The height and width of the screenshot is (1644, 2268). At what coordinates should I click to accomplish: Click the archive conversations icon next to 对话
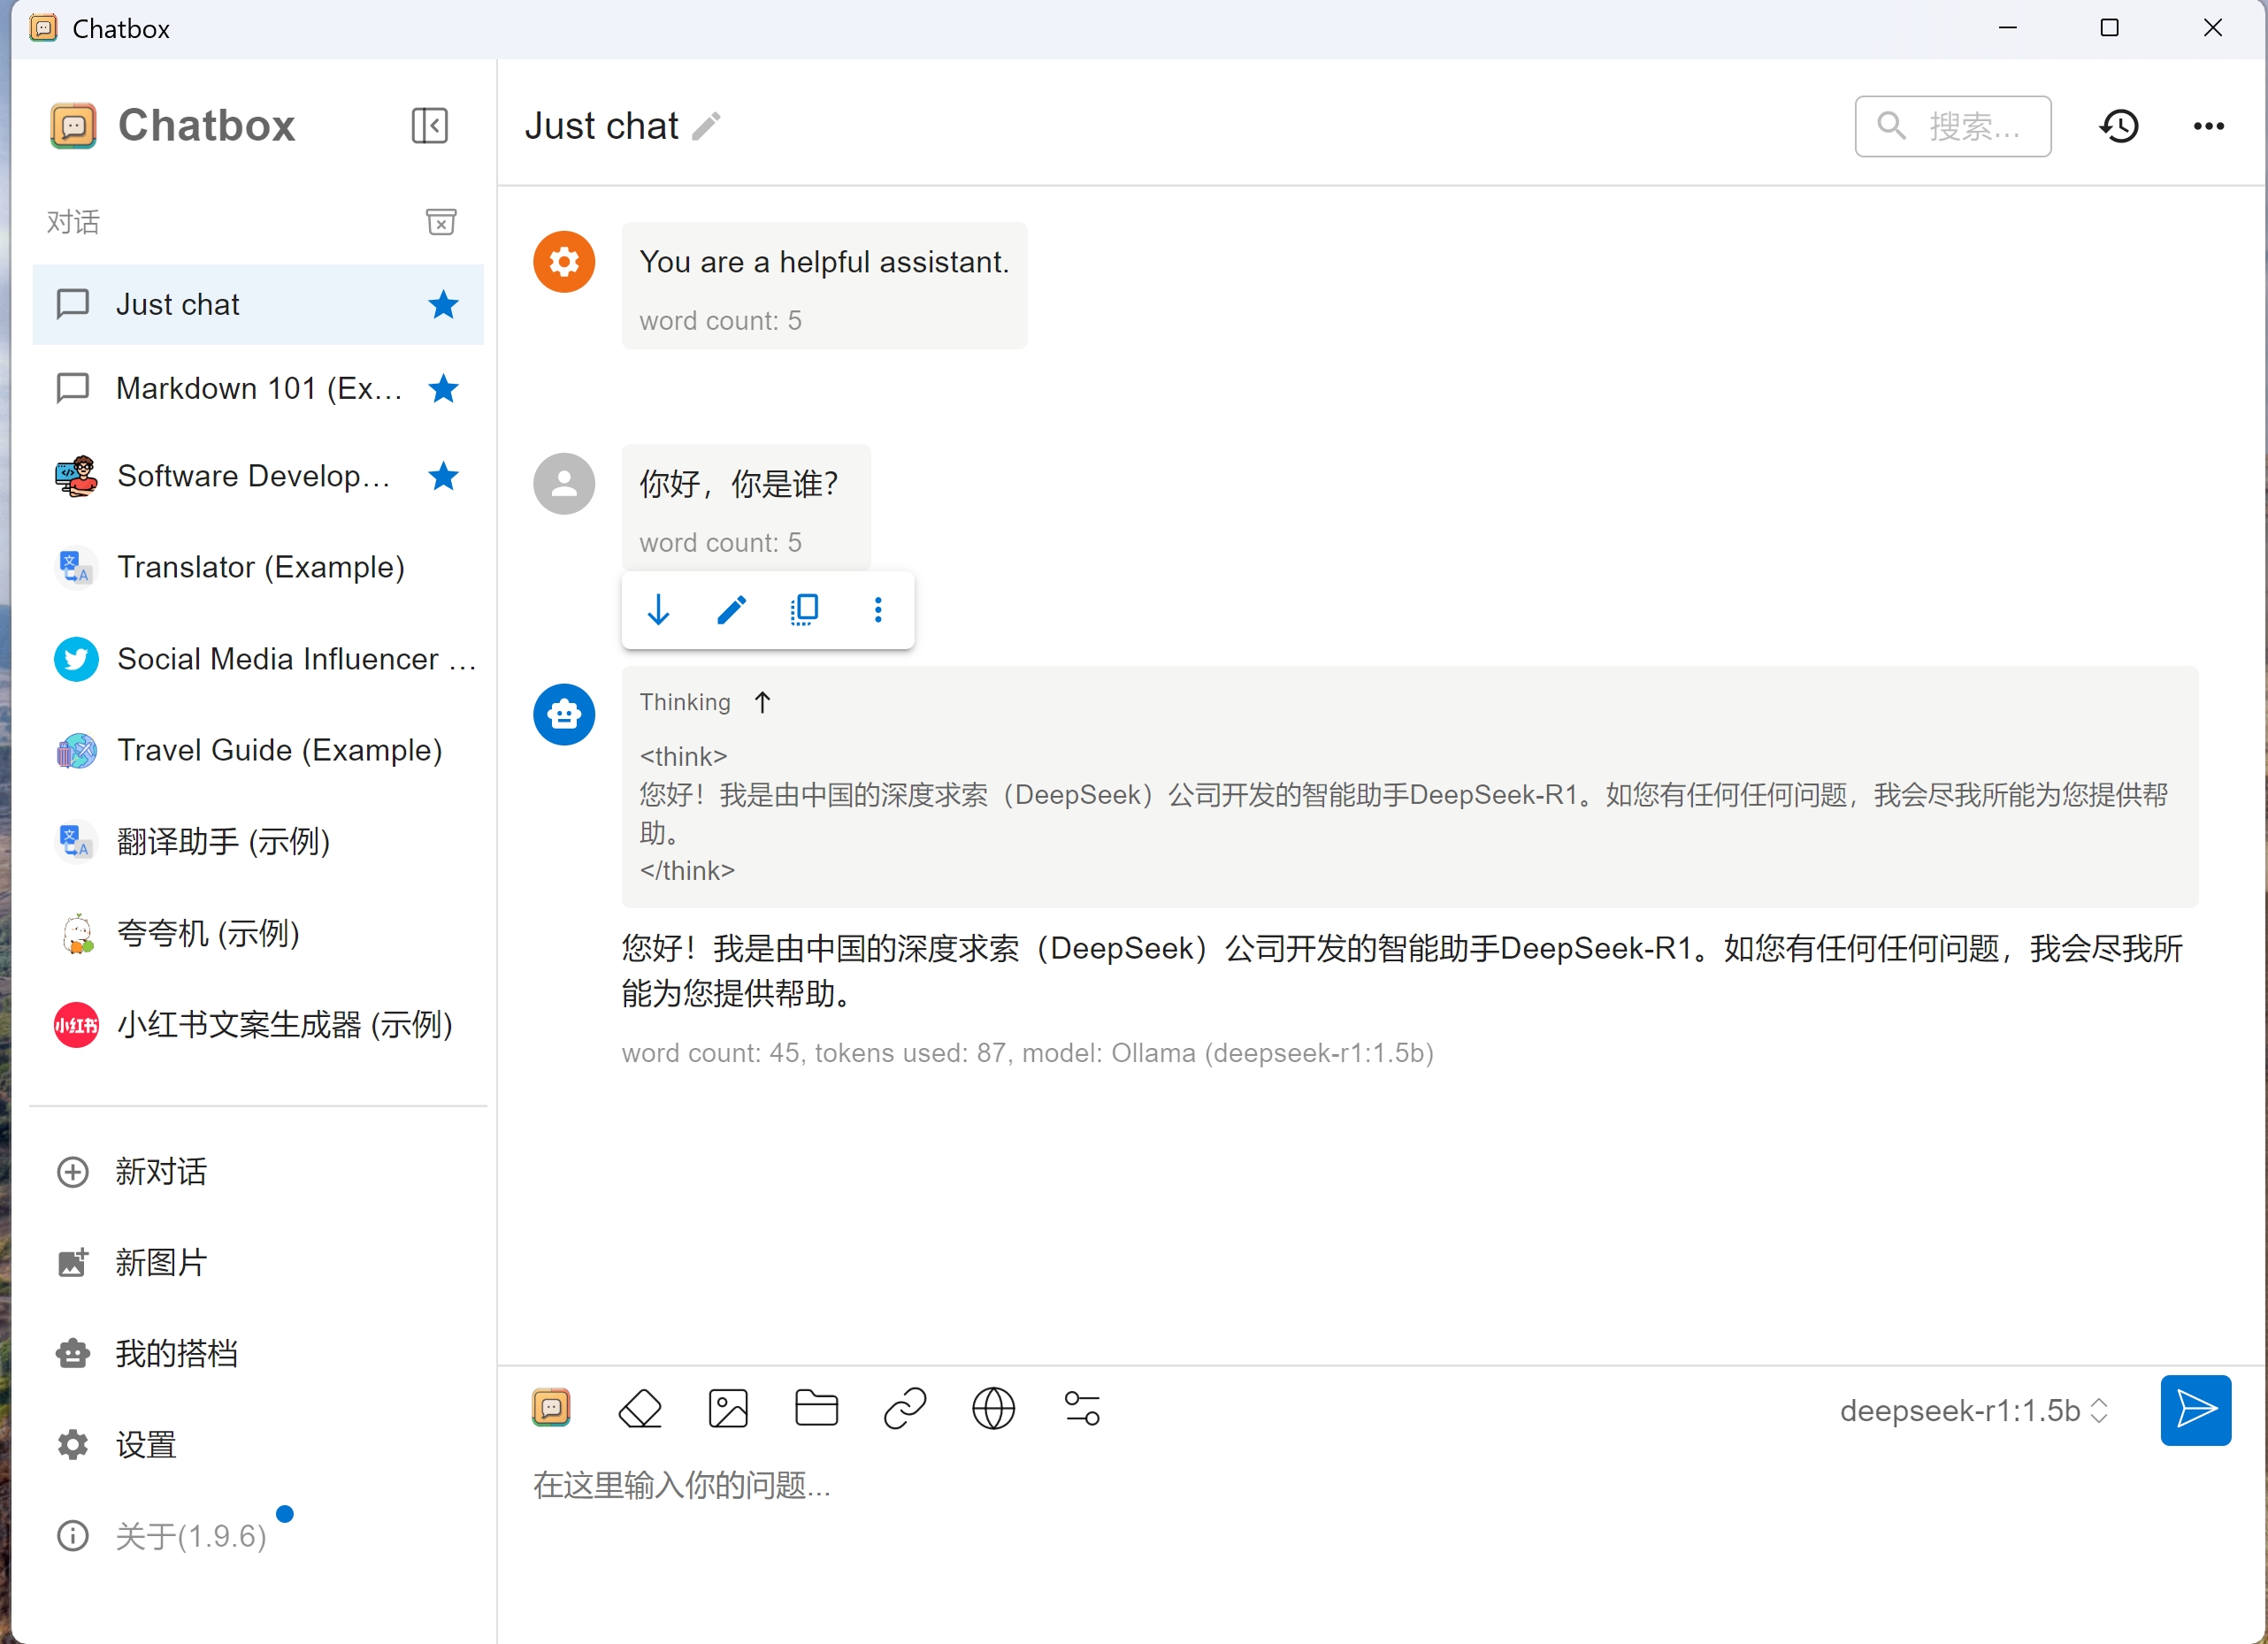441,221
